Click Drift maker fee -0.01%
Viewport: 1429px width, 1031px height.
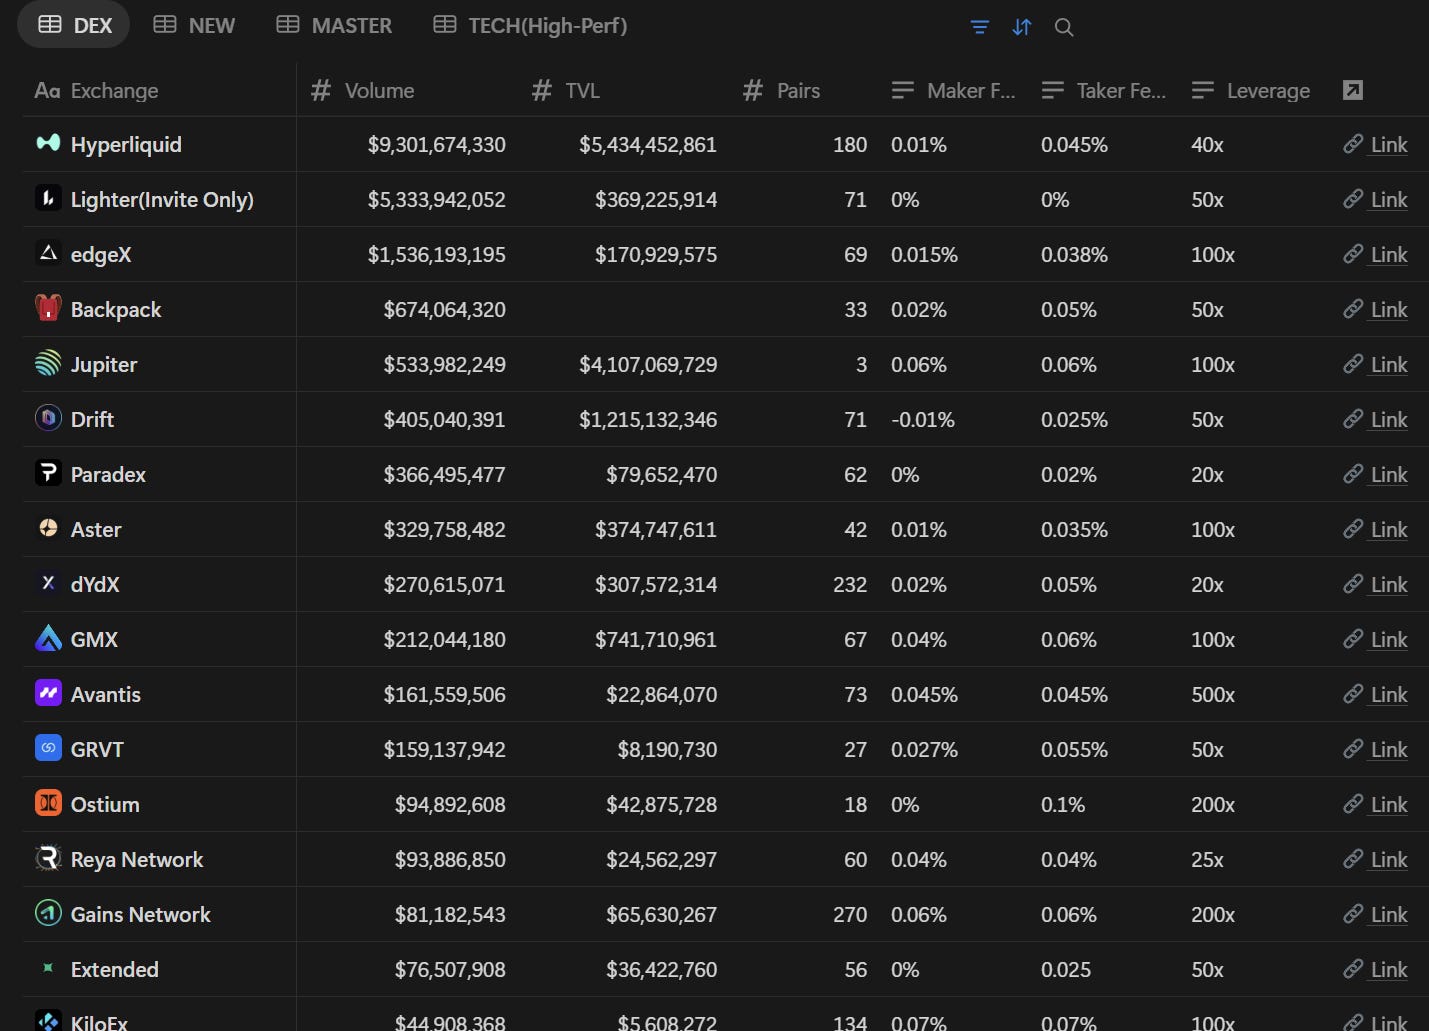(922, 419)
